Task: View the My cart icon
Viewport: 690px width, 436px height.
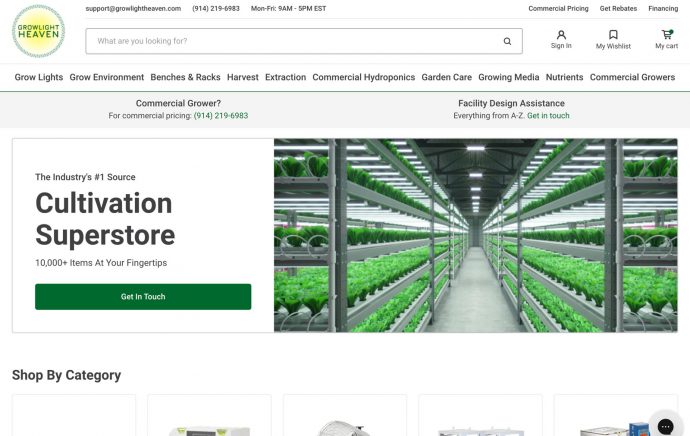Action: (667, 35)
